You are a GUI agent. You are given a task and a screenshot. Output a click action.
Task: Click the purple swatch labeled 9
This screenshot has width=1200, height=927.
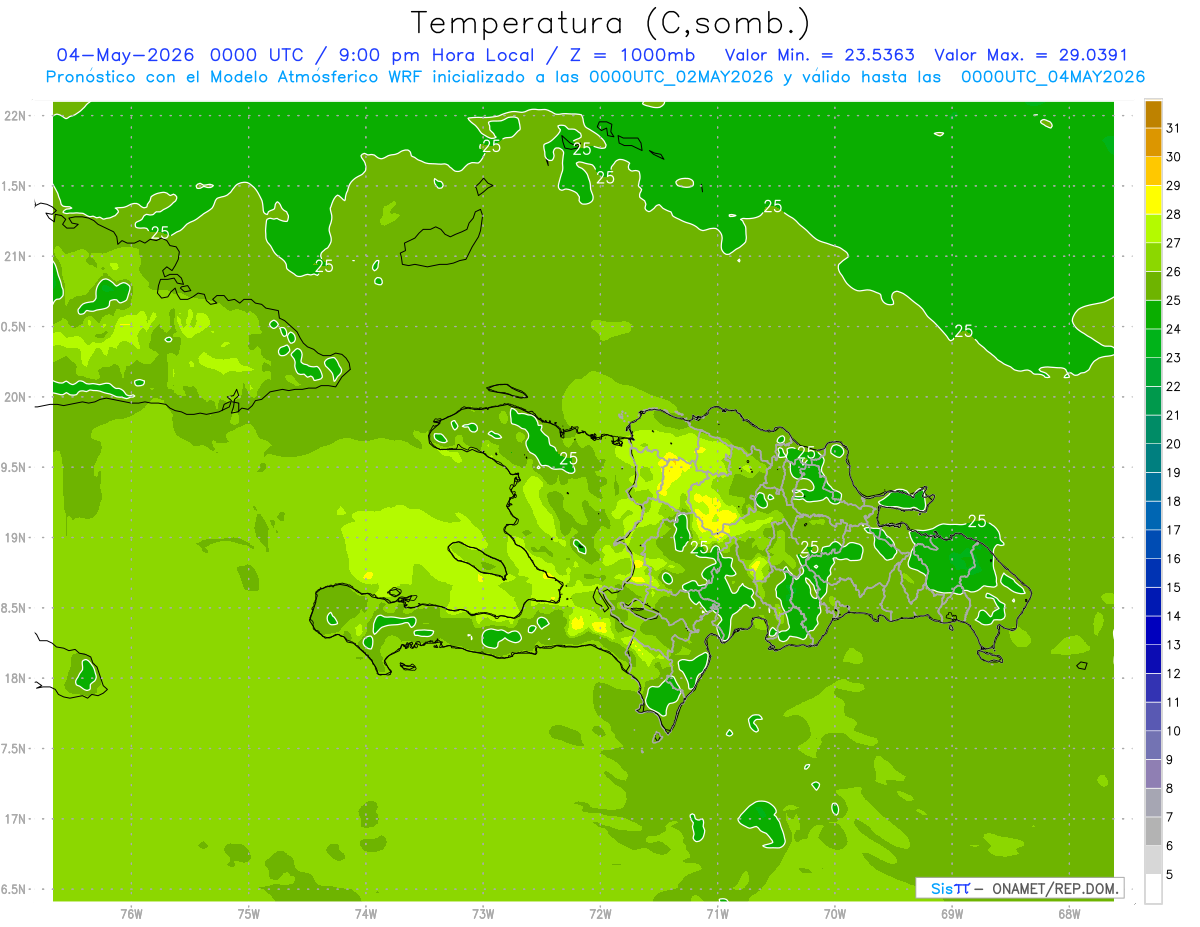click(1153, 746)
